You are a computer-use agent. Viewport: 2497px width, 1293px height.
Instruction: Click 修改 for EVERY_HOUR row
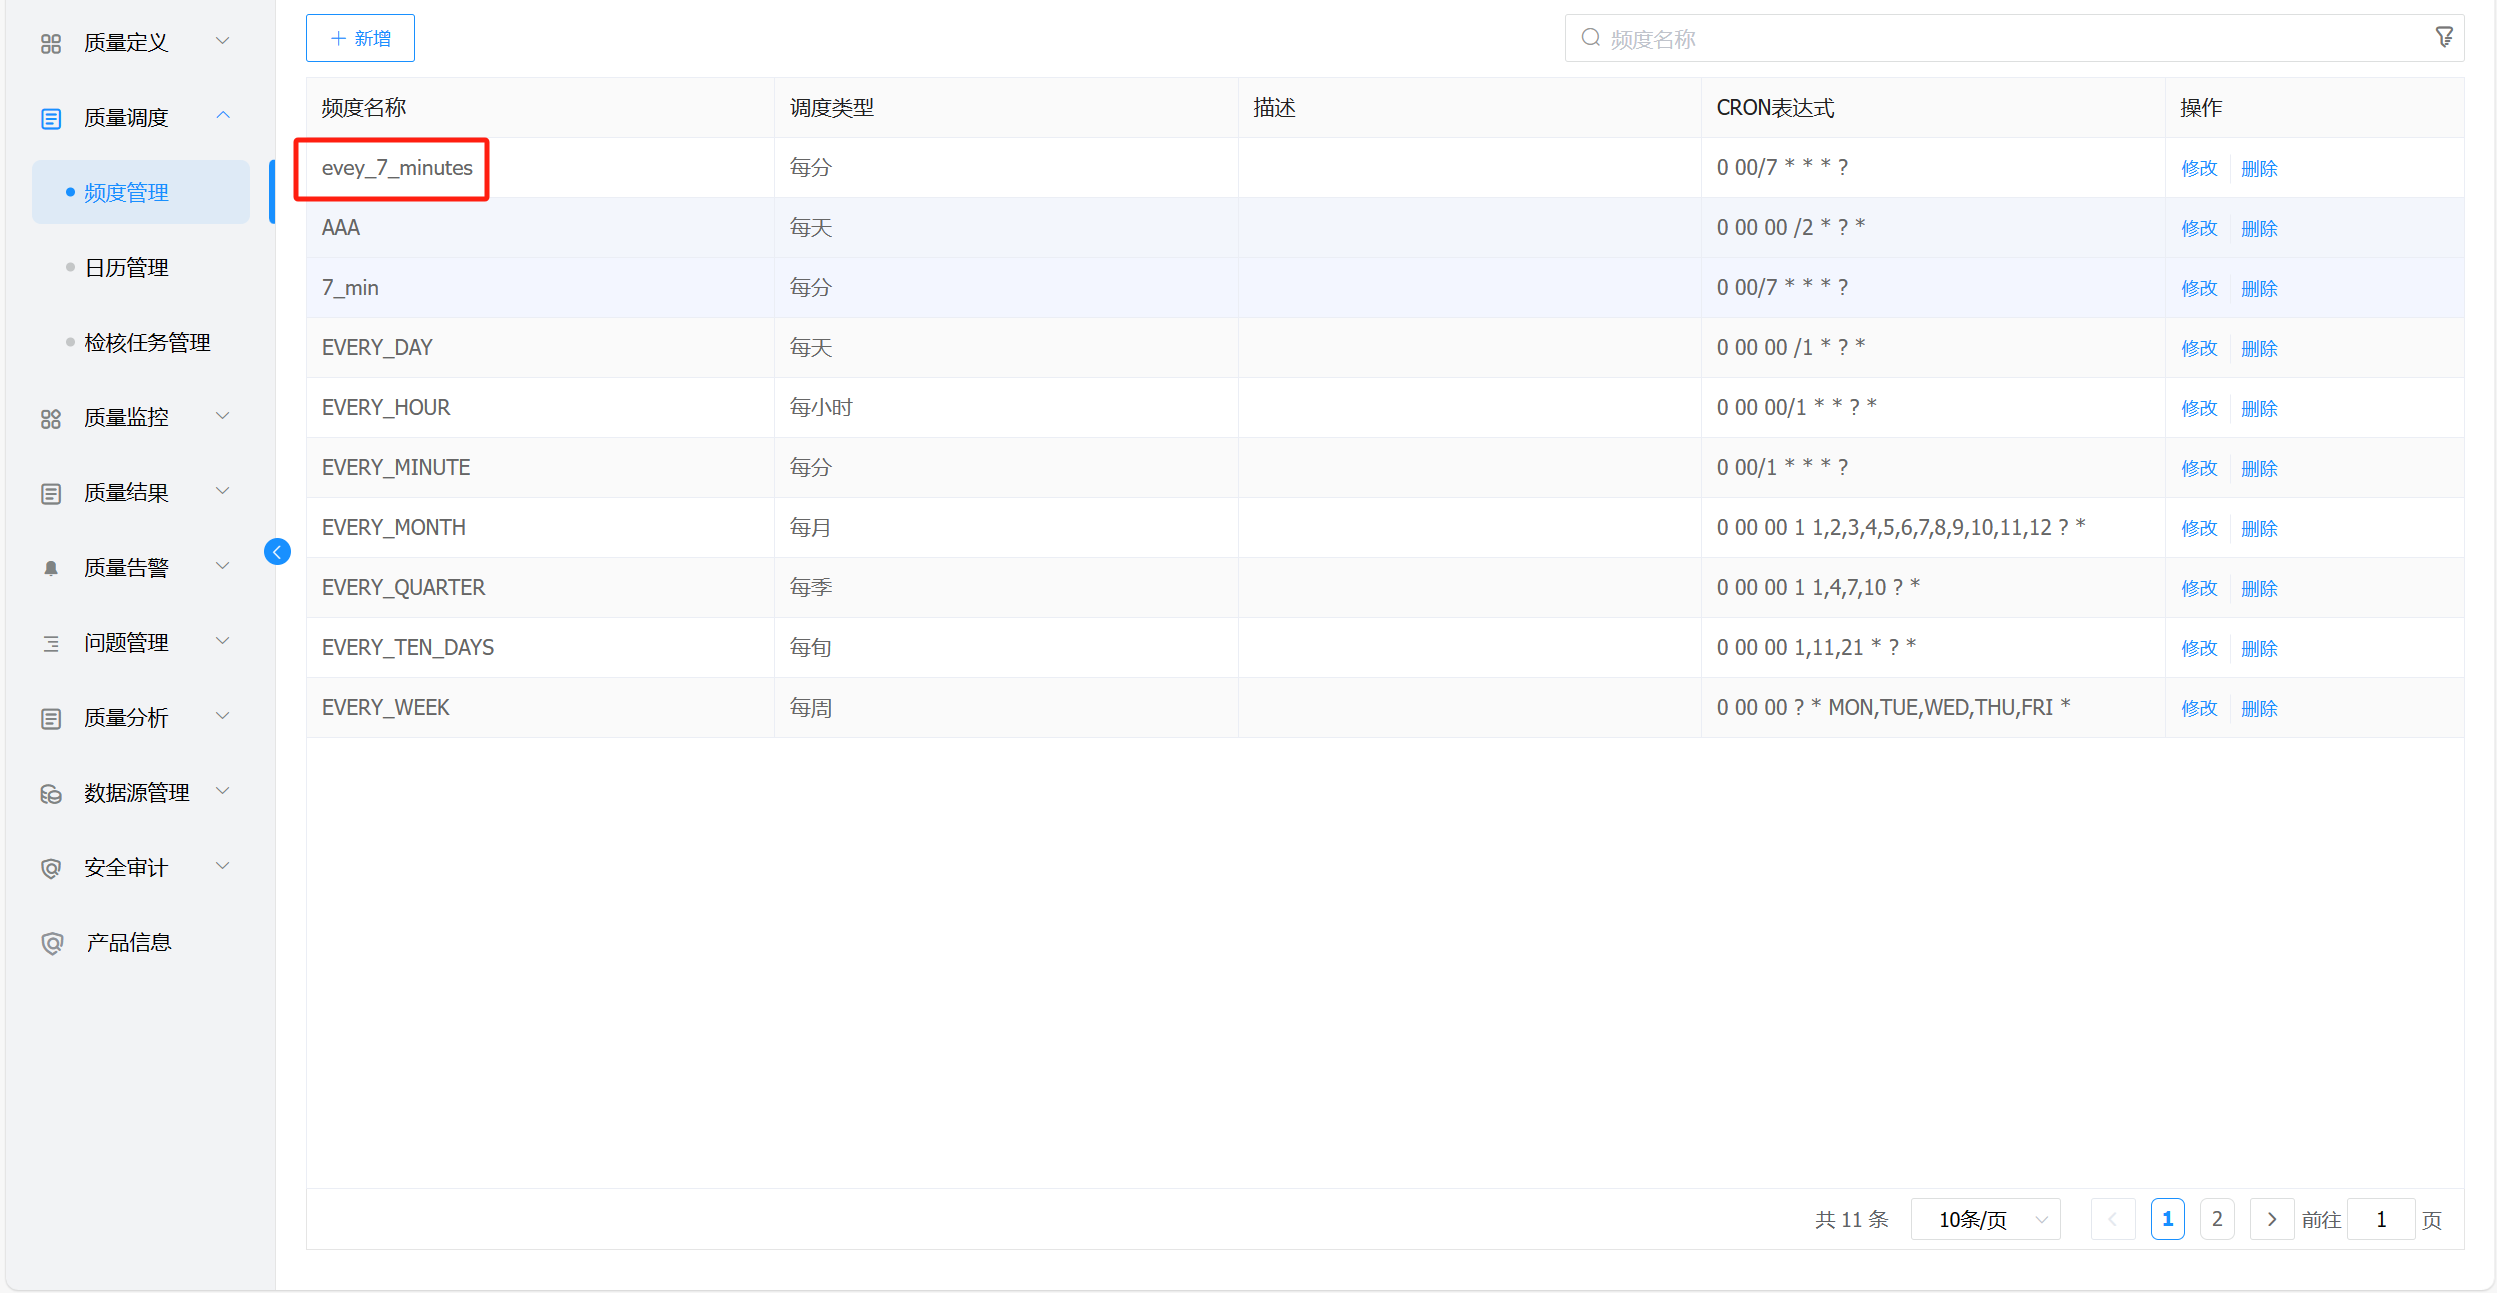(2198, 408)
